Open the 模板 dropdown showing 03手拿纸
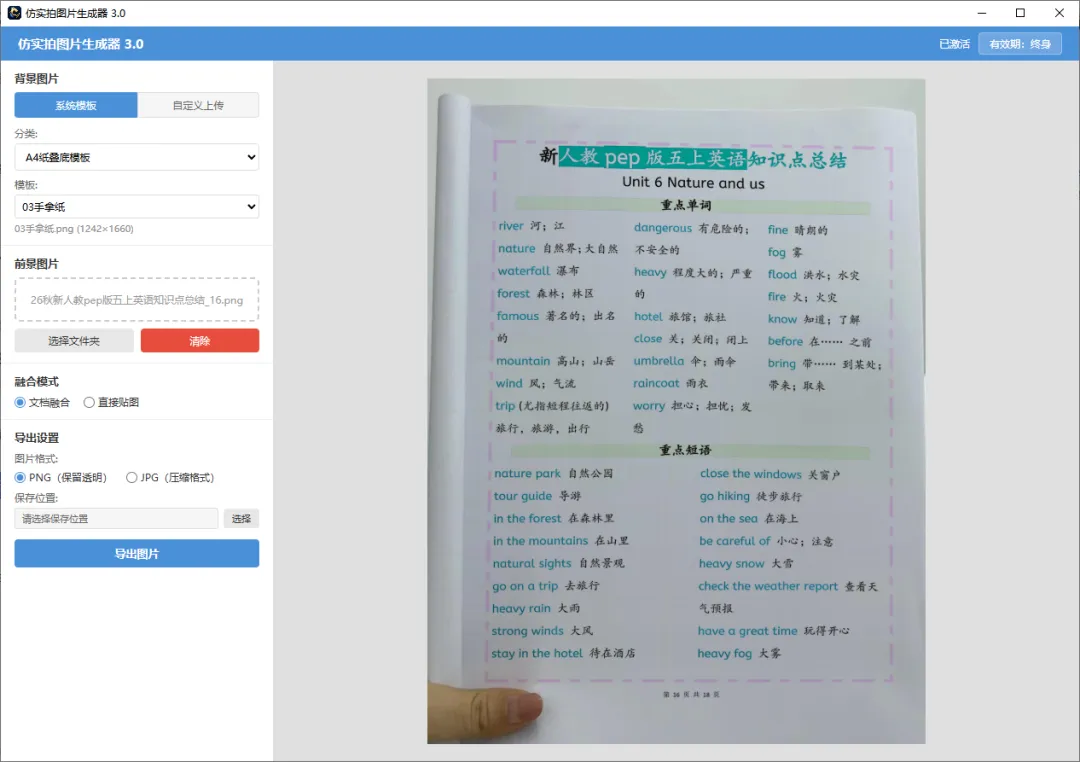Screen dimensions: 1080x762 (136, 207)
